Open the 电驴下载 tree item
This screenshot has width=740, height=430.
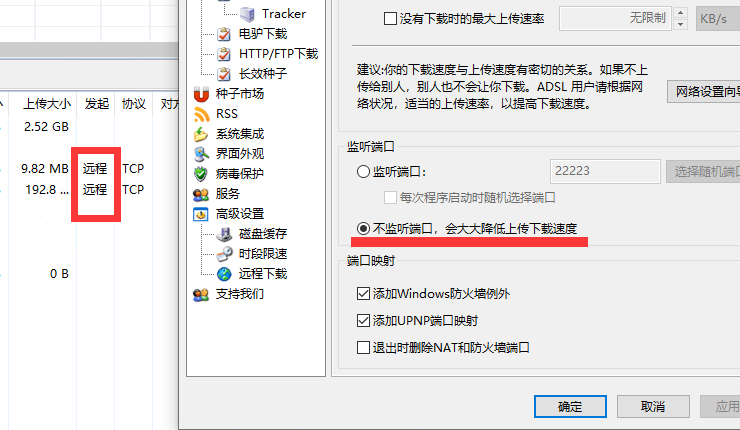click(x=263, y=34)
